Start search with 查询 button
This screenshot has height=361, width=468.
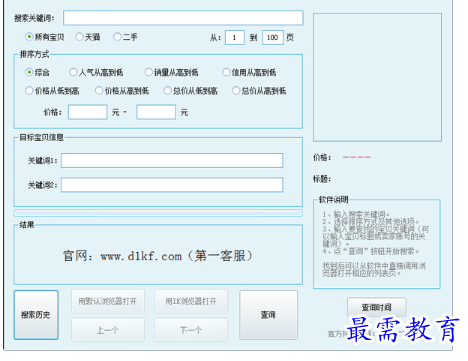(268, 315)
